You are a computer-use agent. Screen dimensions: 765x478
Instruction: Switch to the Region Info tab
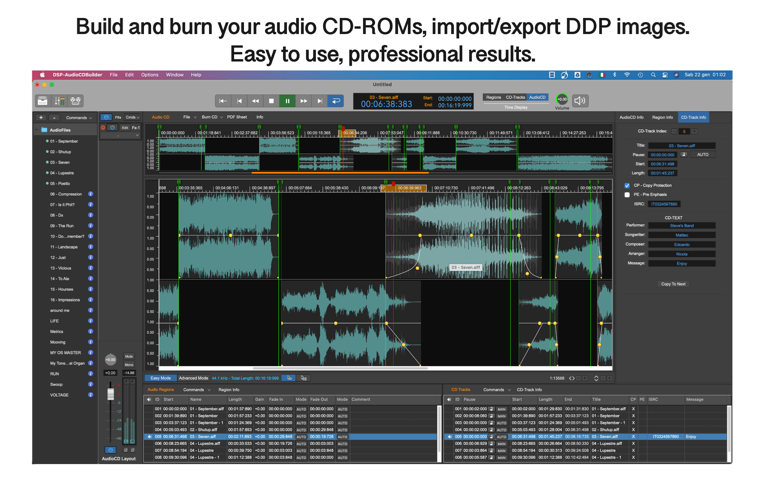tap(662, 117)
